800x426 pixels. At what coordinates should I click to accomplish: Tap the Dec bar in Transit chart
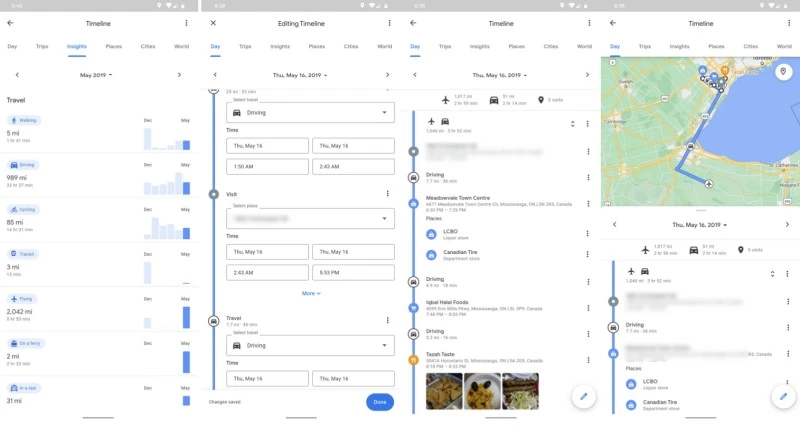[147, 273]
